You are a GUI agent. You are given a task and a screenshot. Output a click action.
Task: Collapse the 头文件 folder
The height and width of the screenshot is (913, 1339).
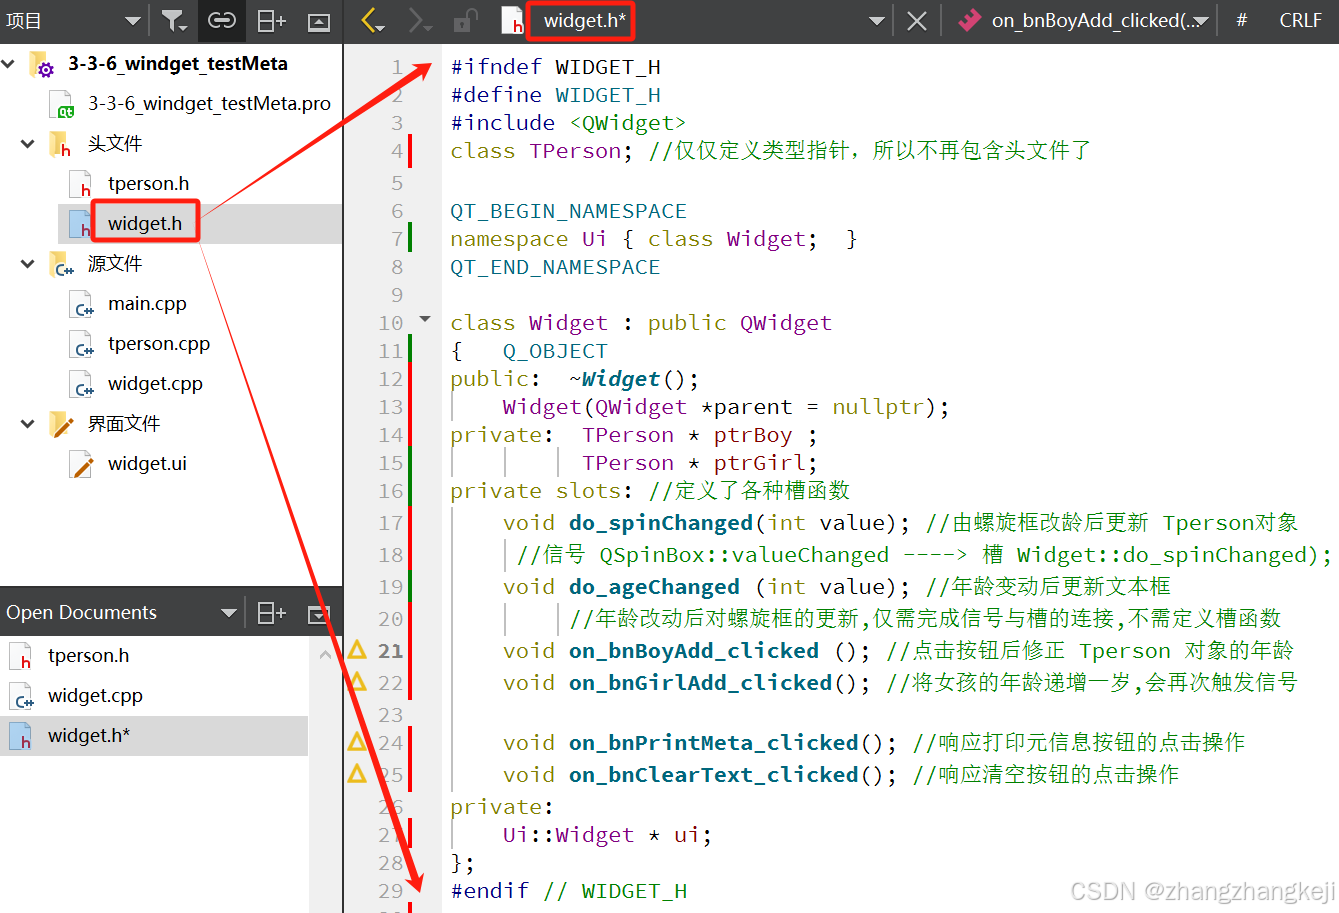pos(28,144)
